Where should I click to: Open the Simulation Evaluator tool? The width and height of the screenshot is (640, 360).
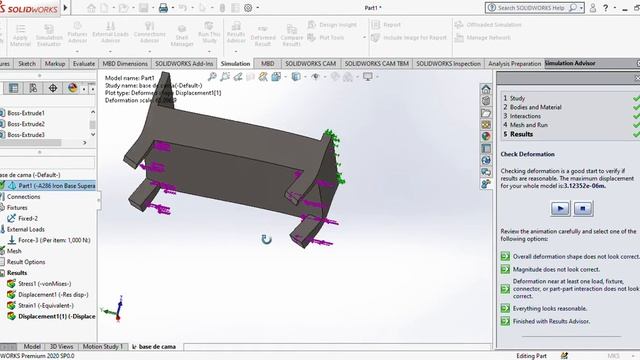click(49, 35)
